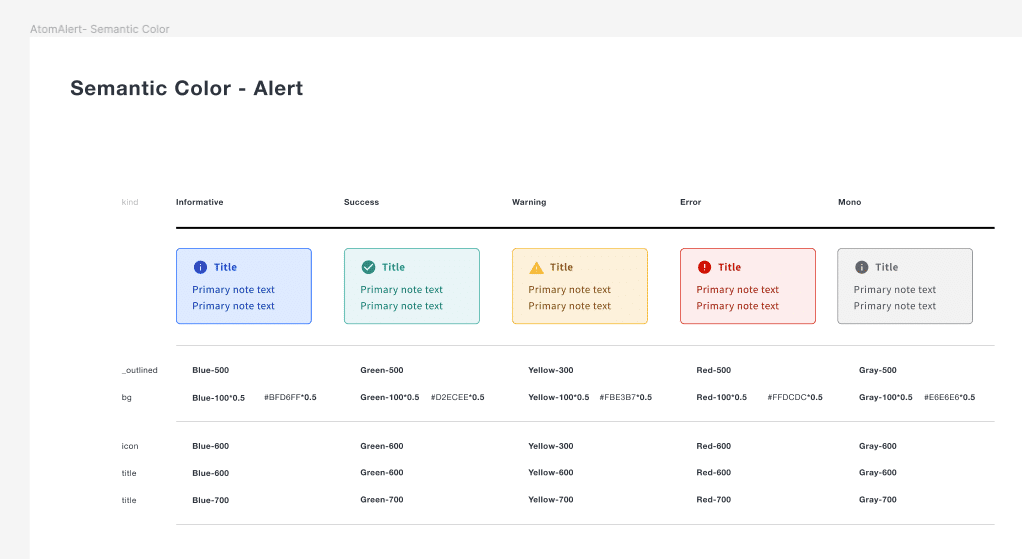Click the gray info icon in Mono alert
The image size is (1022, 559).
coord(862,267)
